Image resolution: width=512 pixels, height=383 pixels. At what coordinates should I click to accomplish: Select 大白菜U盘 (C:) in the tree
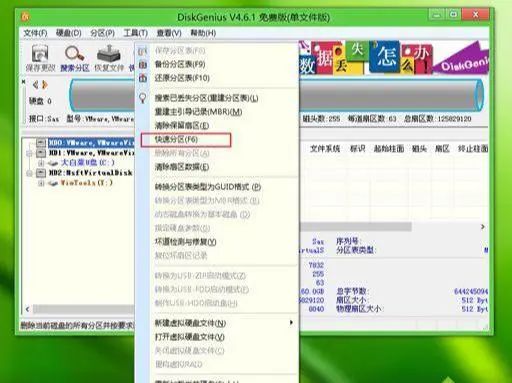point(87,163)
